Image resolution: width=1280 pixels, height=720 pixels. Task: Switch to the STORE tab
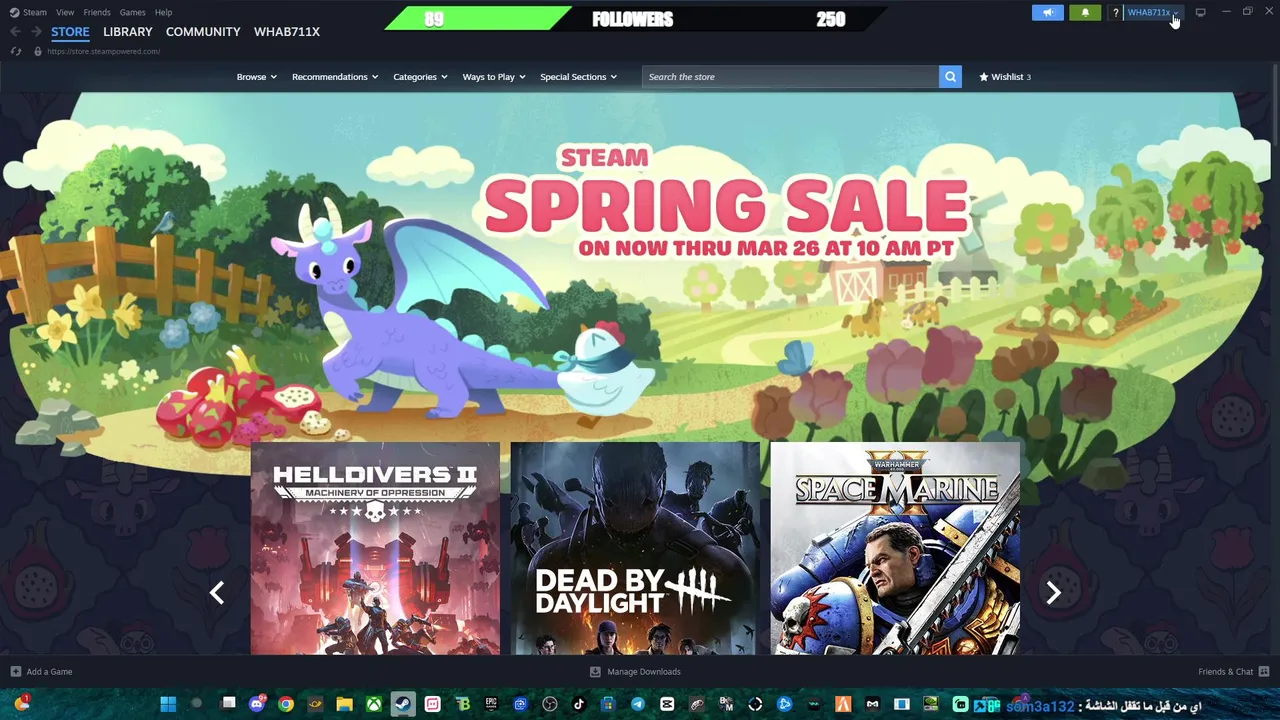tap(70, 31)
